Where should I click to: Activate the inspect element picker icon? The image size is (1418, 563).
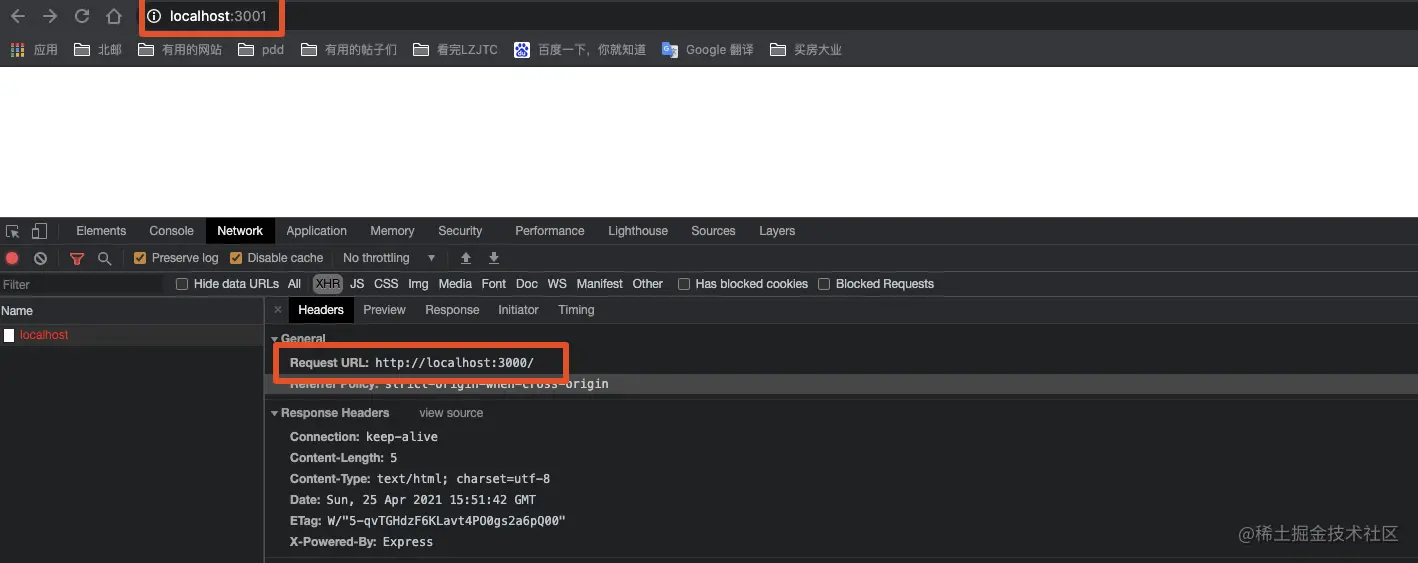(x=13, y=231)
